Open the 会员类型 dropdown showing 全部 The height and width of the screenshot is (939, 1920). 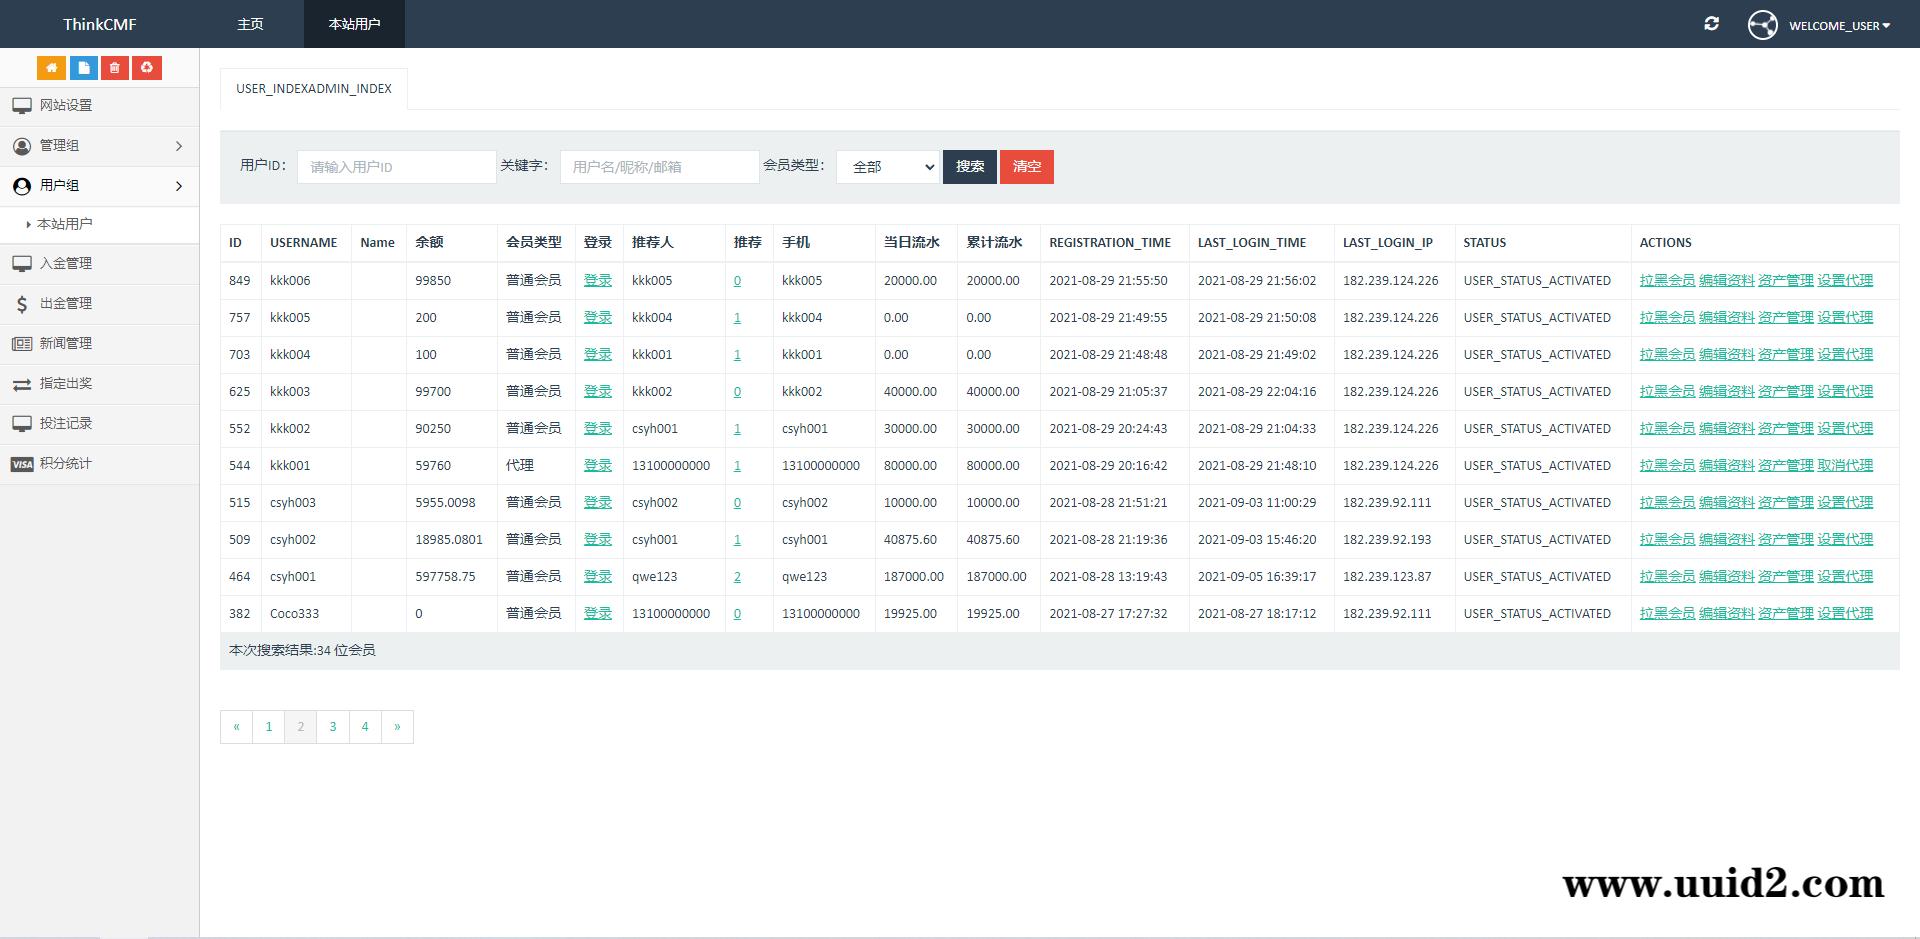tap(888, 167)
